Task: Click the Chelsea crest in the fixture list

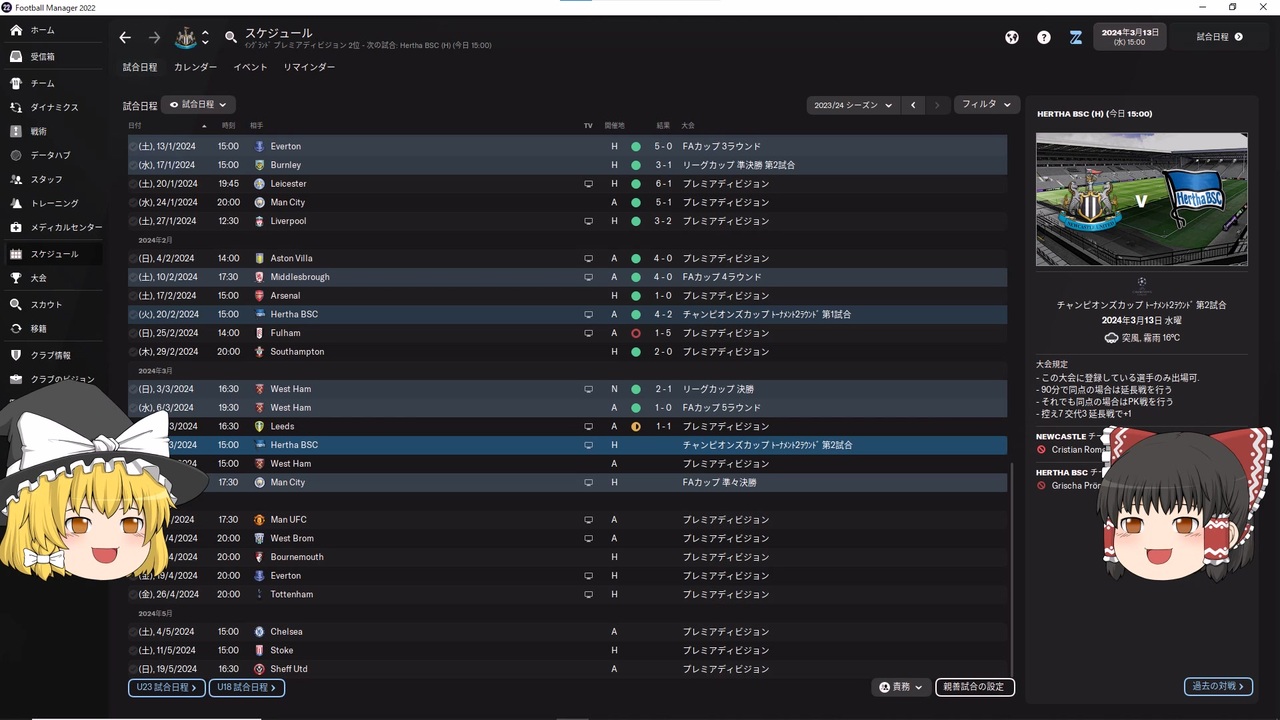Action: click(x=259, y=632)
